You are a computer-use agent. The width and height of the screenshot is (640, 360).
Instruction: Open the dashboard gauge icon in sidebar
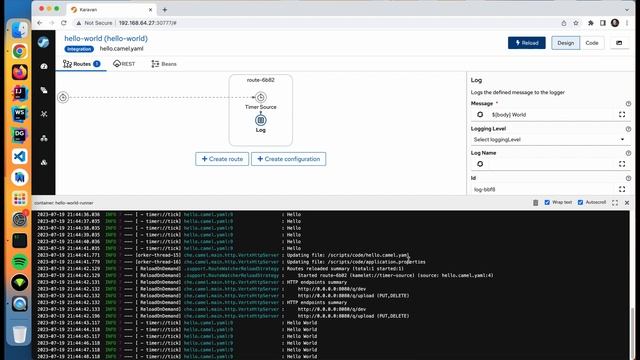click(44, 66)
